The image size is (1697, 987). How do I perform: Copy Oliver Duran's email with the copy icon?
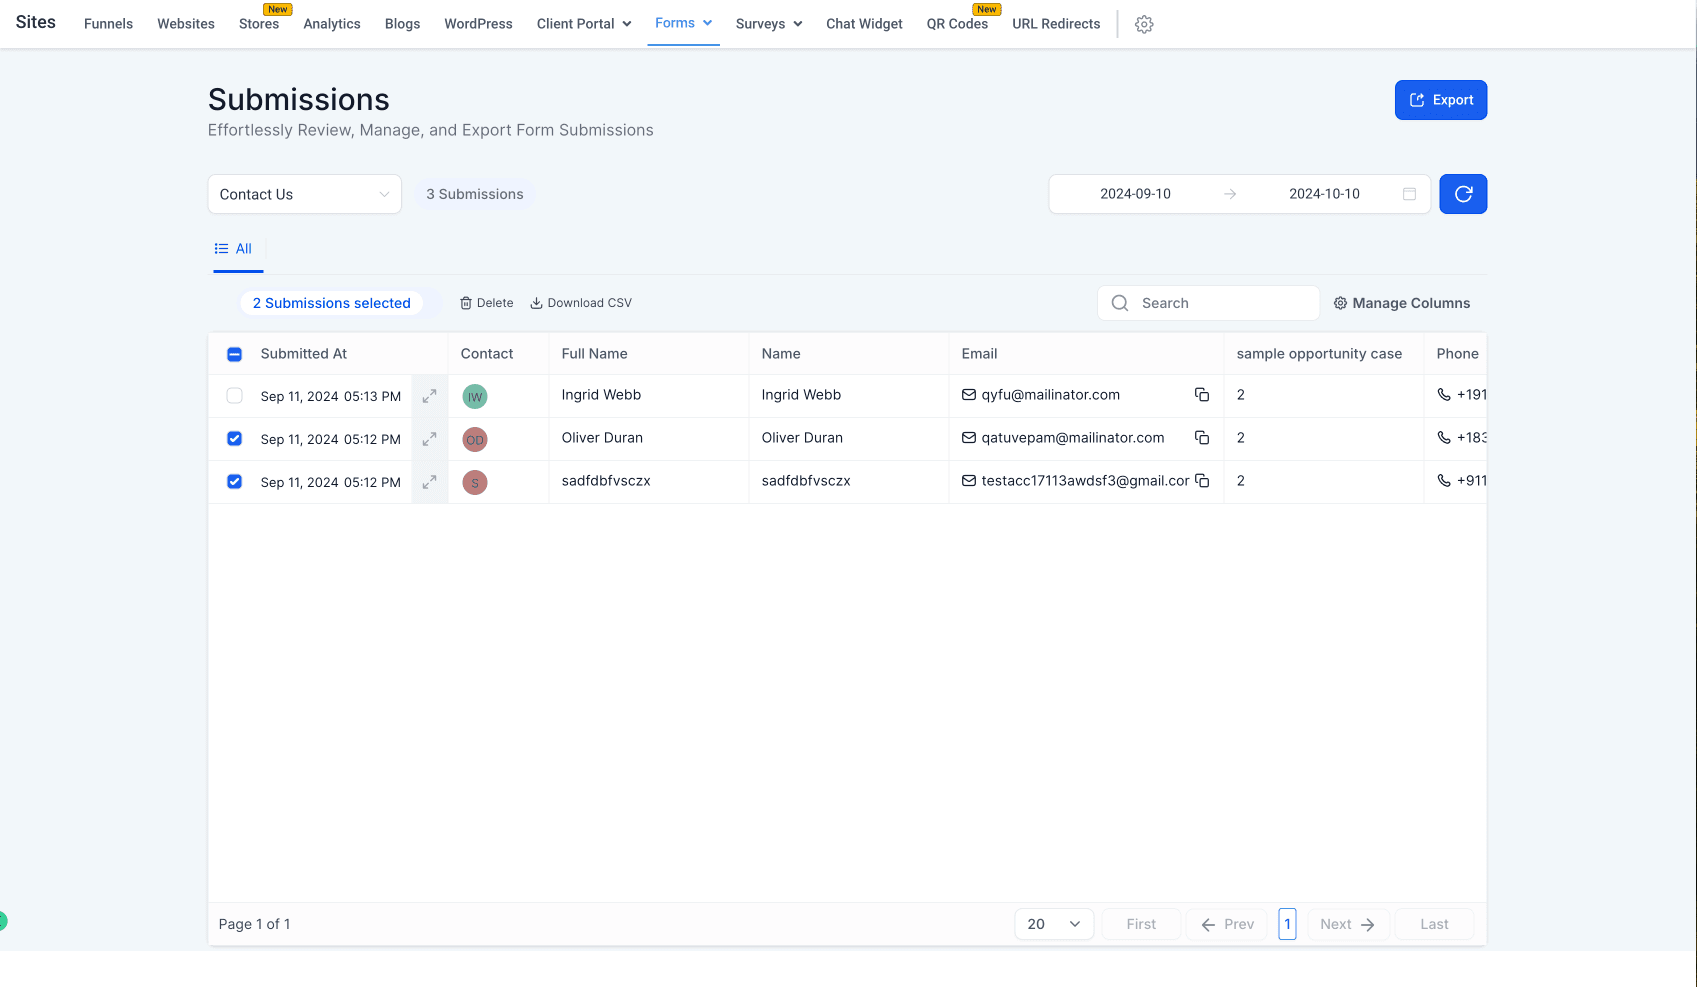[x=1202, y=438]
